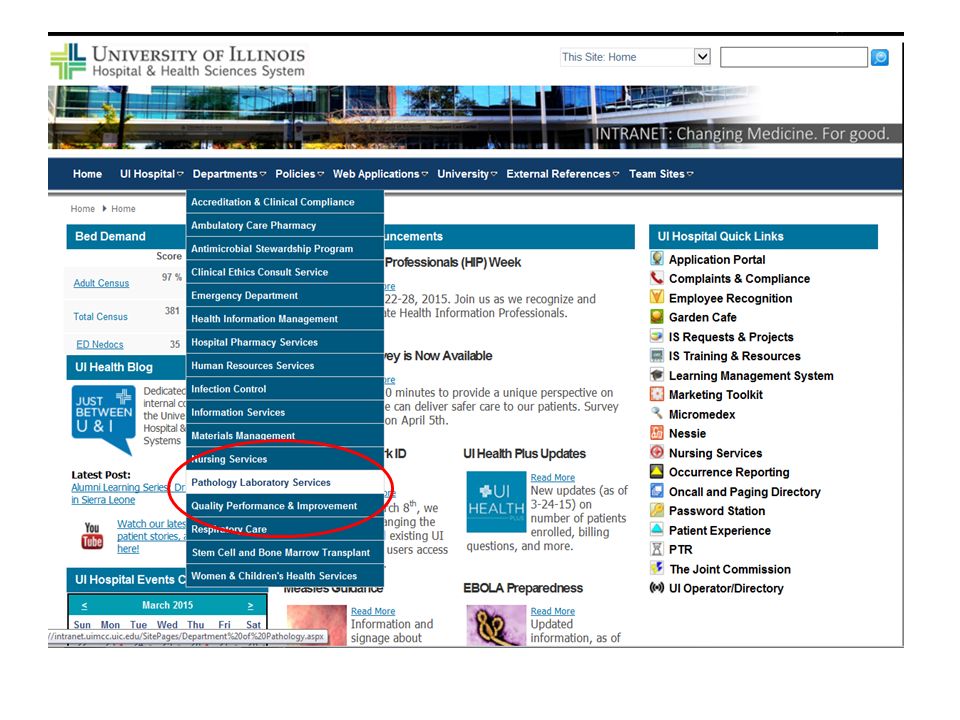This screenshot has height=720, width=960.
Task: Click the UI Operator/Directory broadcast icon
Action: coord(657,588)
